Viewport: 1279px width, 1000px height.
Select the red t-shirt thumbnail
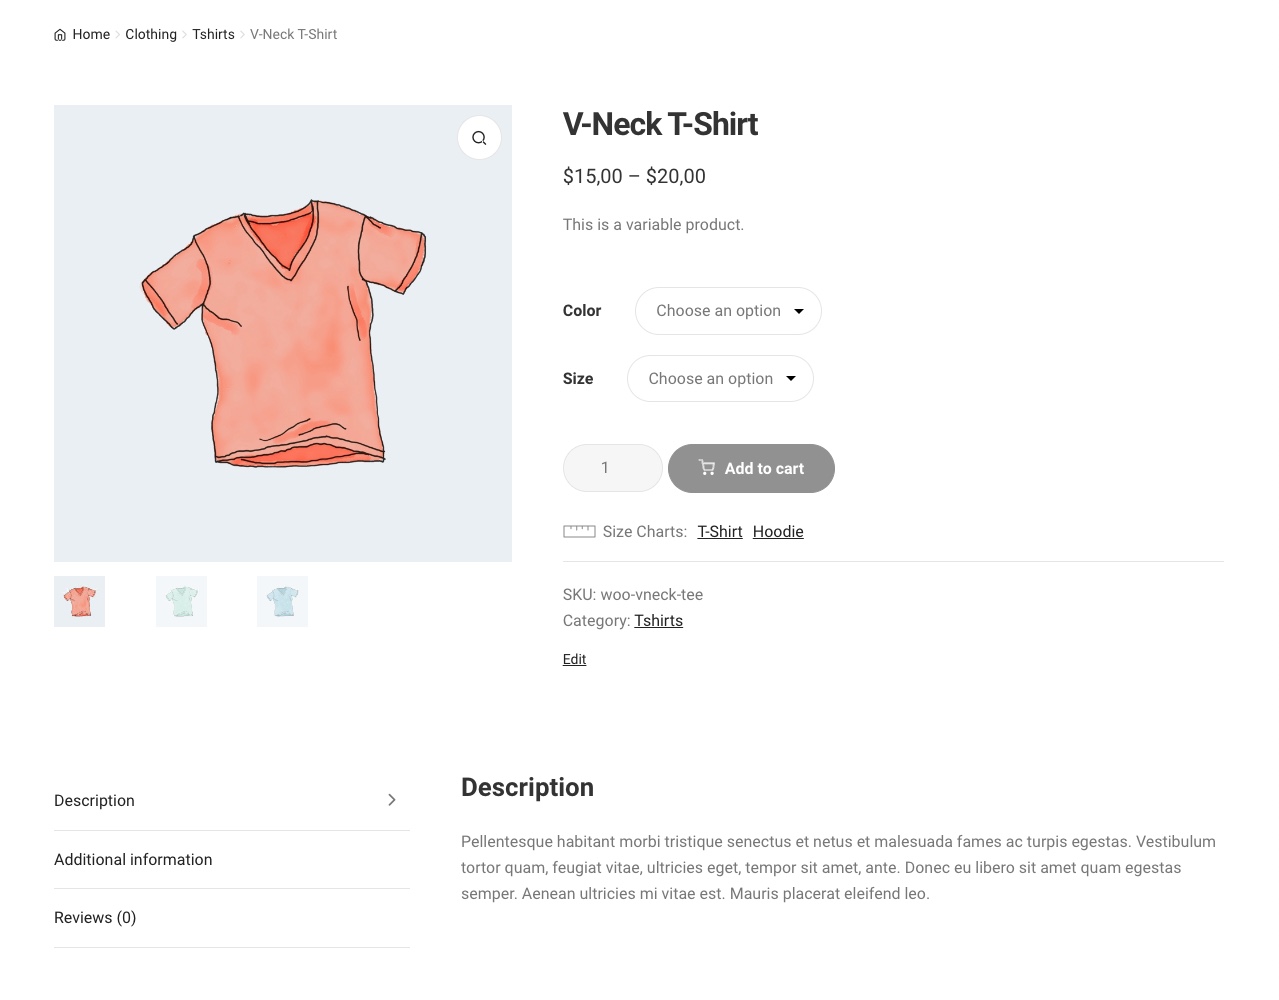click(80, 602)
